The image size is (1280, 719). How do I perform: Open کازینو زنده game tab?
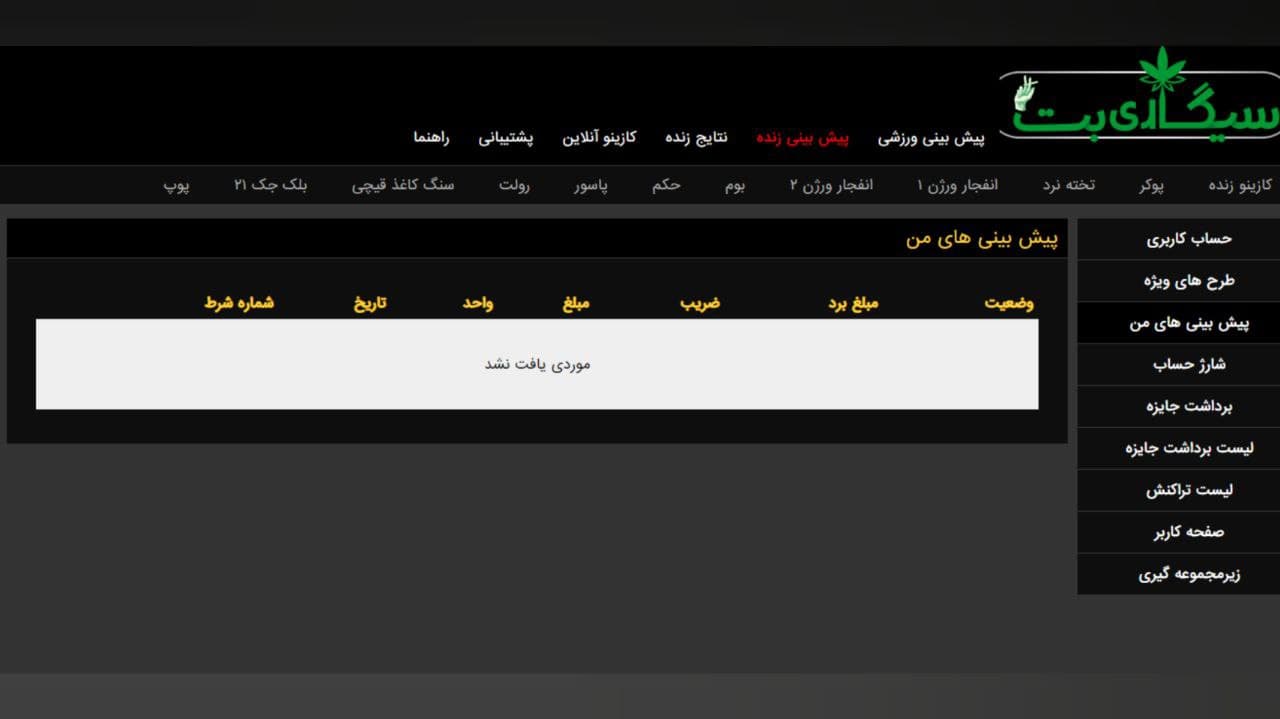point(1240,185)
